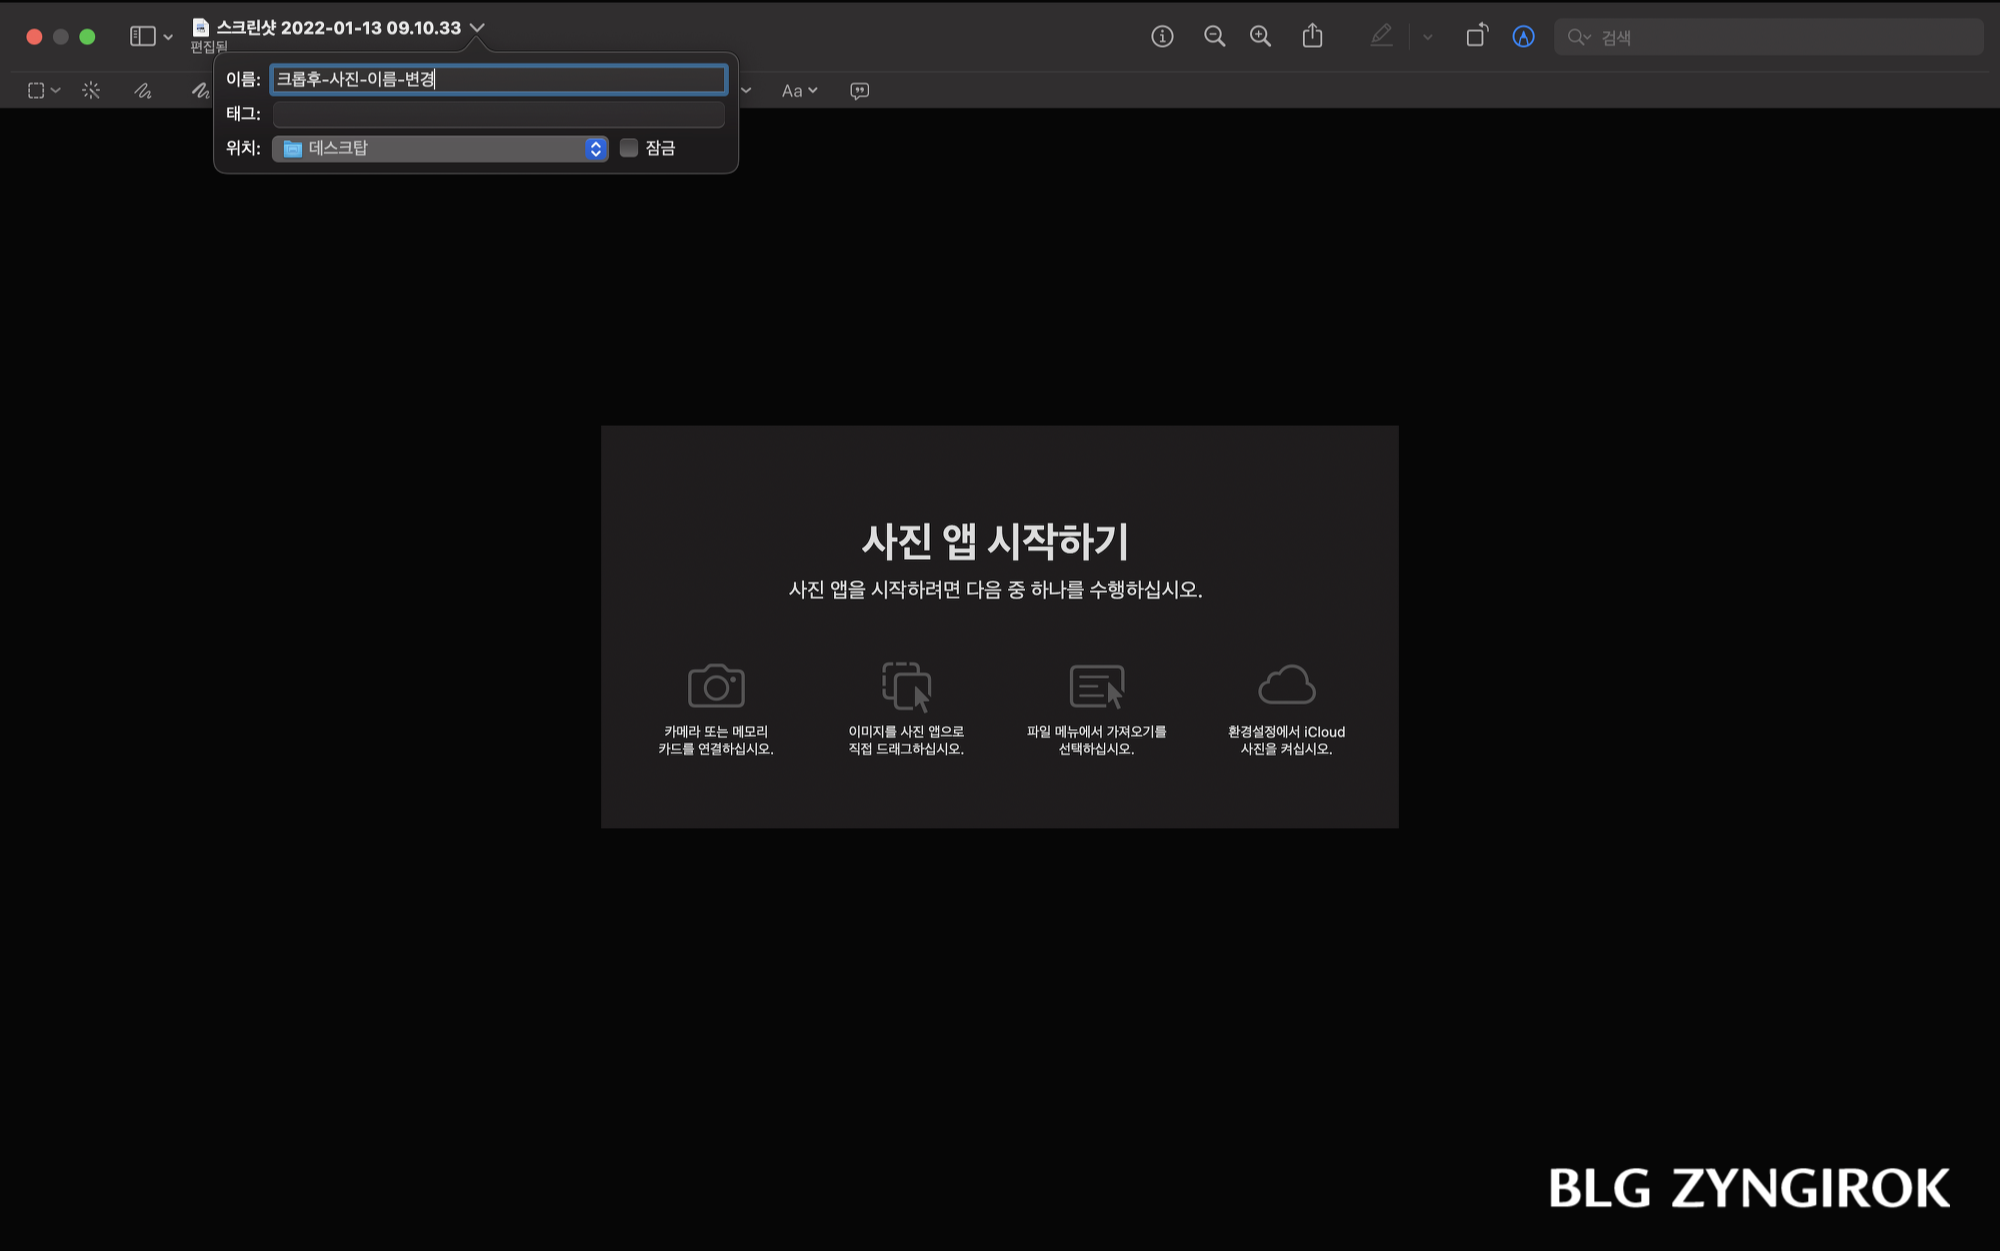Viewport: 2000px width, 1251px height.
Task: Click the 검색 search field
Action: tap(1770, 37)
